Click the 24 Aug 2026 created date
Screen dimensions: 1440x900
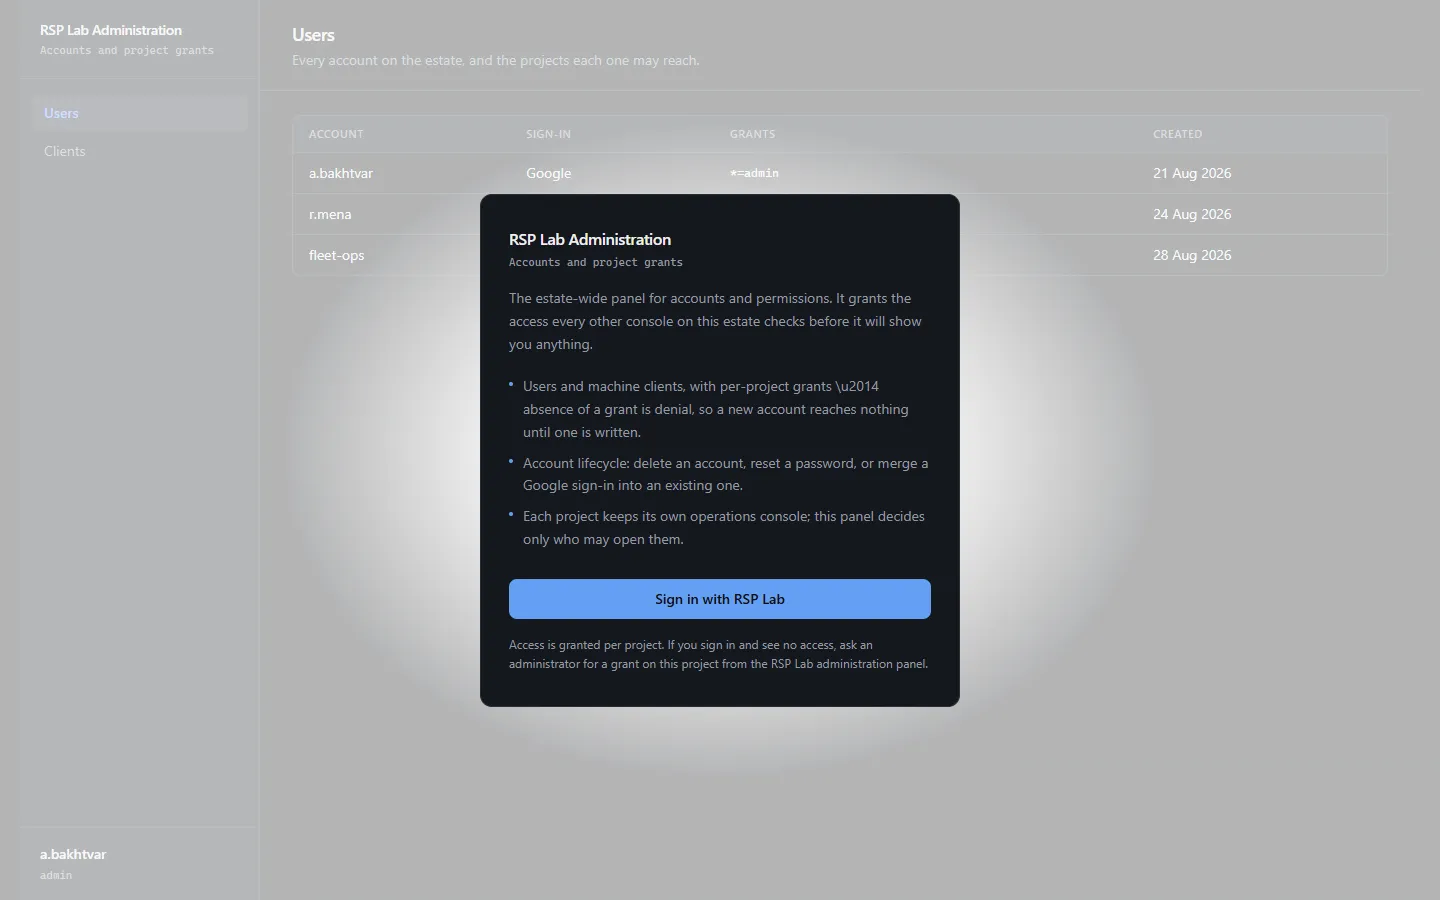pyautogui.click(x=1192, y=214)
